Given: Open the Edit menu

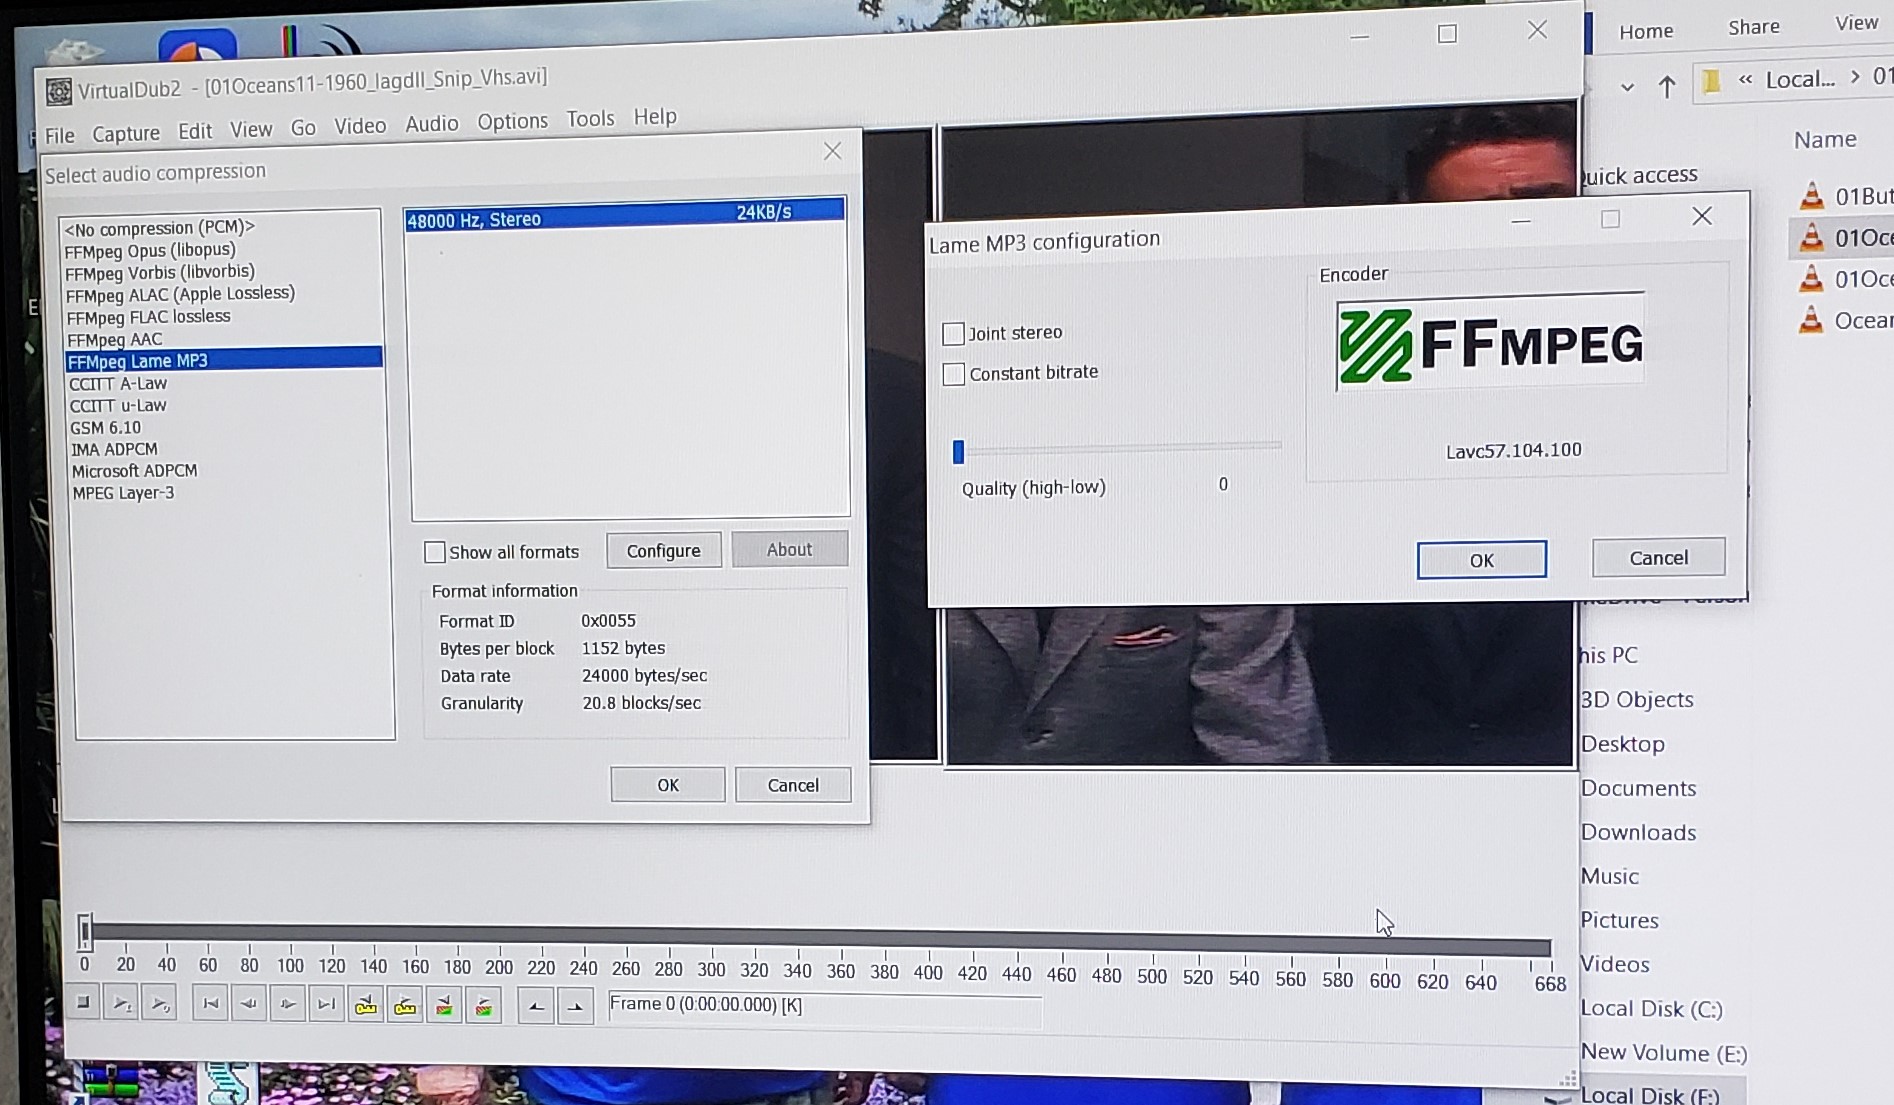Looking at the screenshot, I should click(x=195, y=131).
